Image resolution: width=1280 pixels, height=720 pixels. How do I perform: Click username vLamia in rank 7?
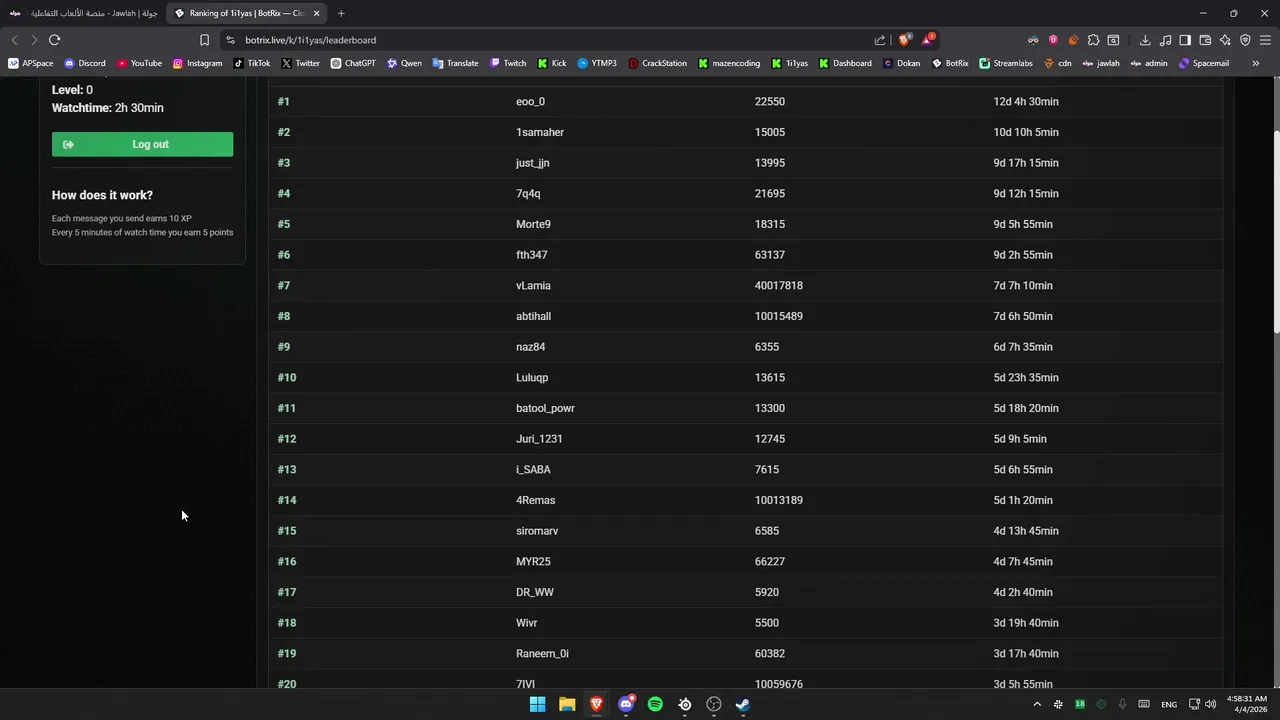(x=533, y=286)
